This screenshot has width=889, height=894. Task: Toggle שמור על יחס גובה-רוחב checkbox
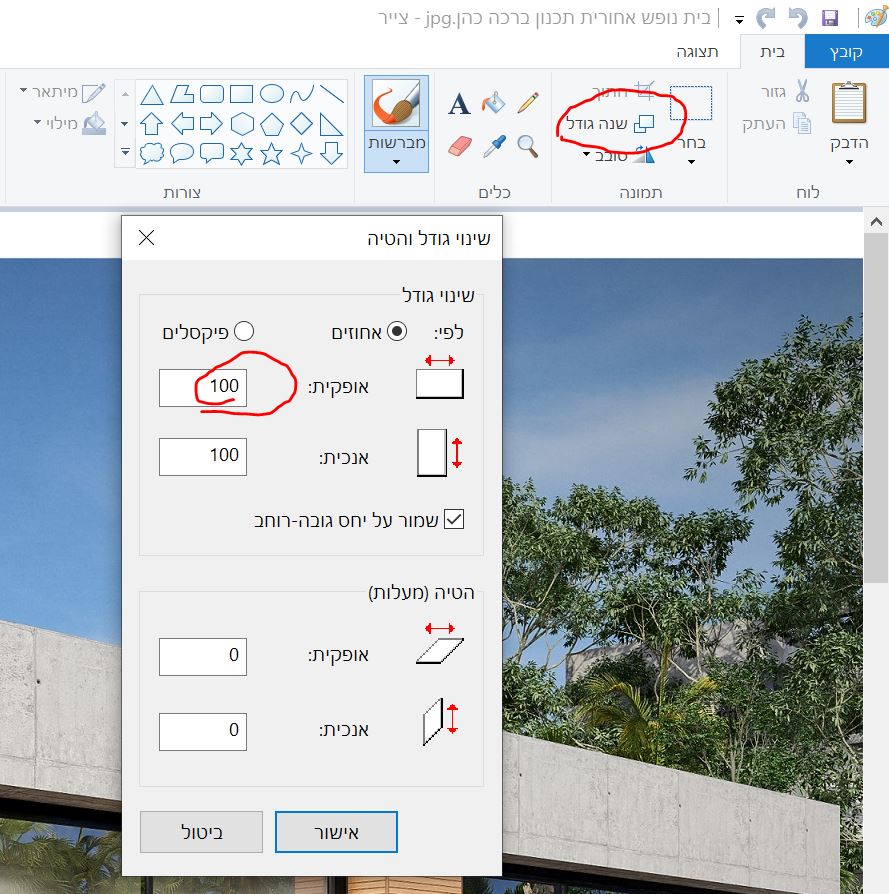pos(454,519)
